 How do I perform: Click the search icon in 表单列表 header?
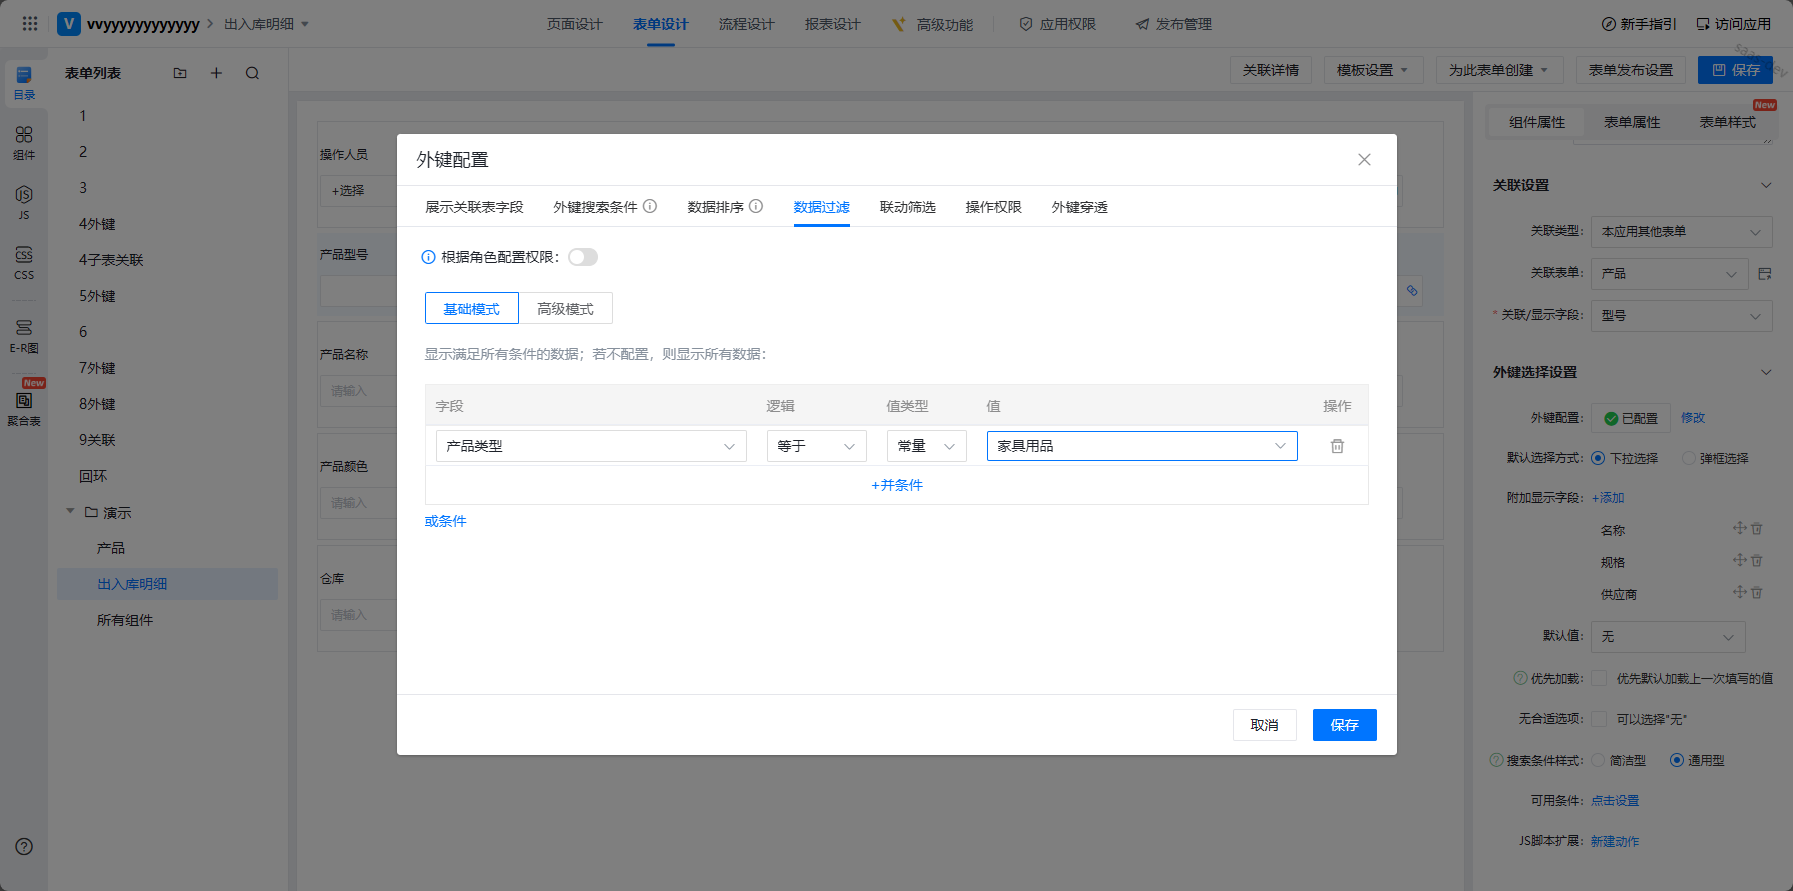(x=252, y=73)
